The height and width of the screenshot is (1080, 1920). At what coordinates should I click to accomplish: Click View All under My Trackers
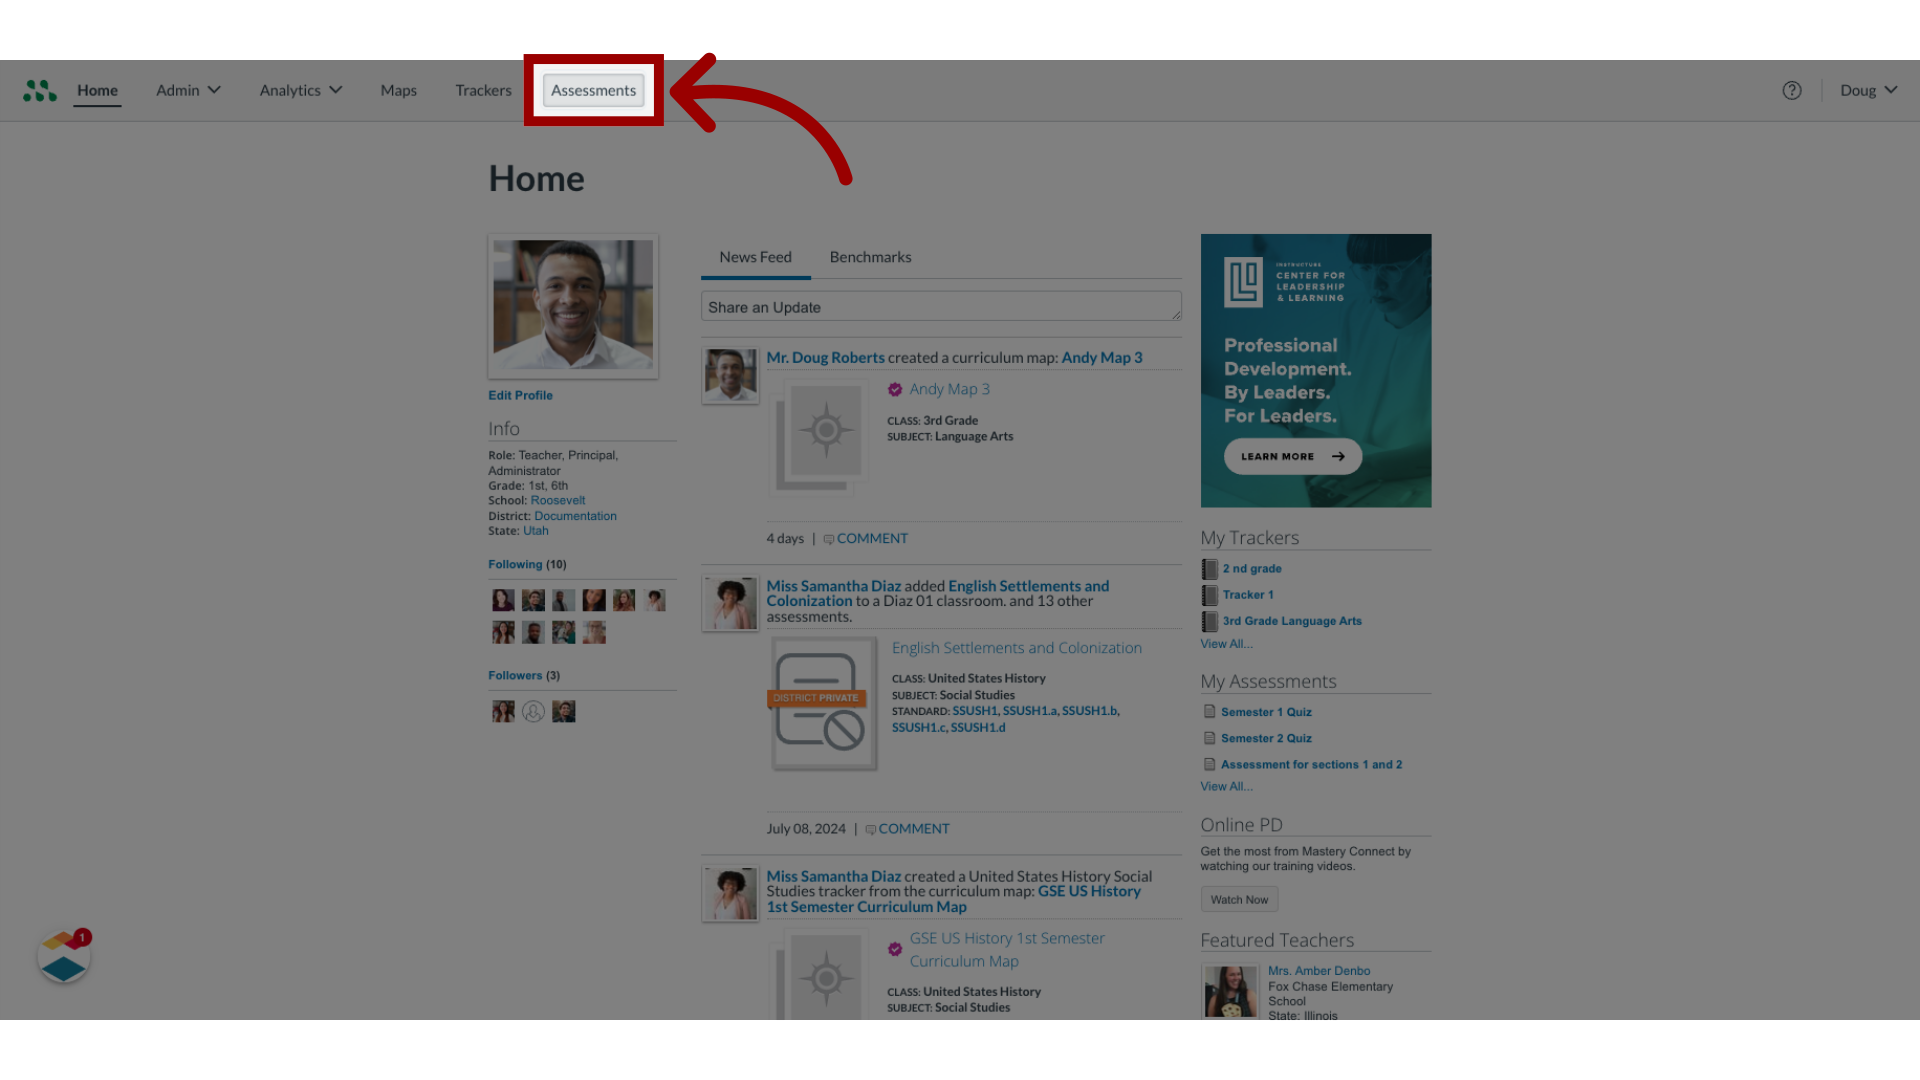[x=1226, y=644]
